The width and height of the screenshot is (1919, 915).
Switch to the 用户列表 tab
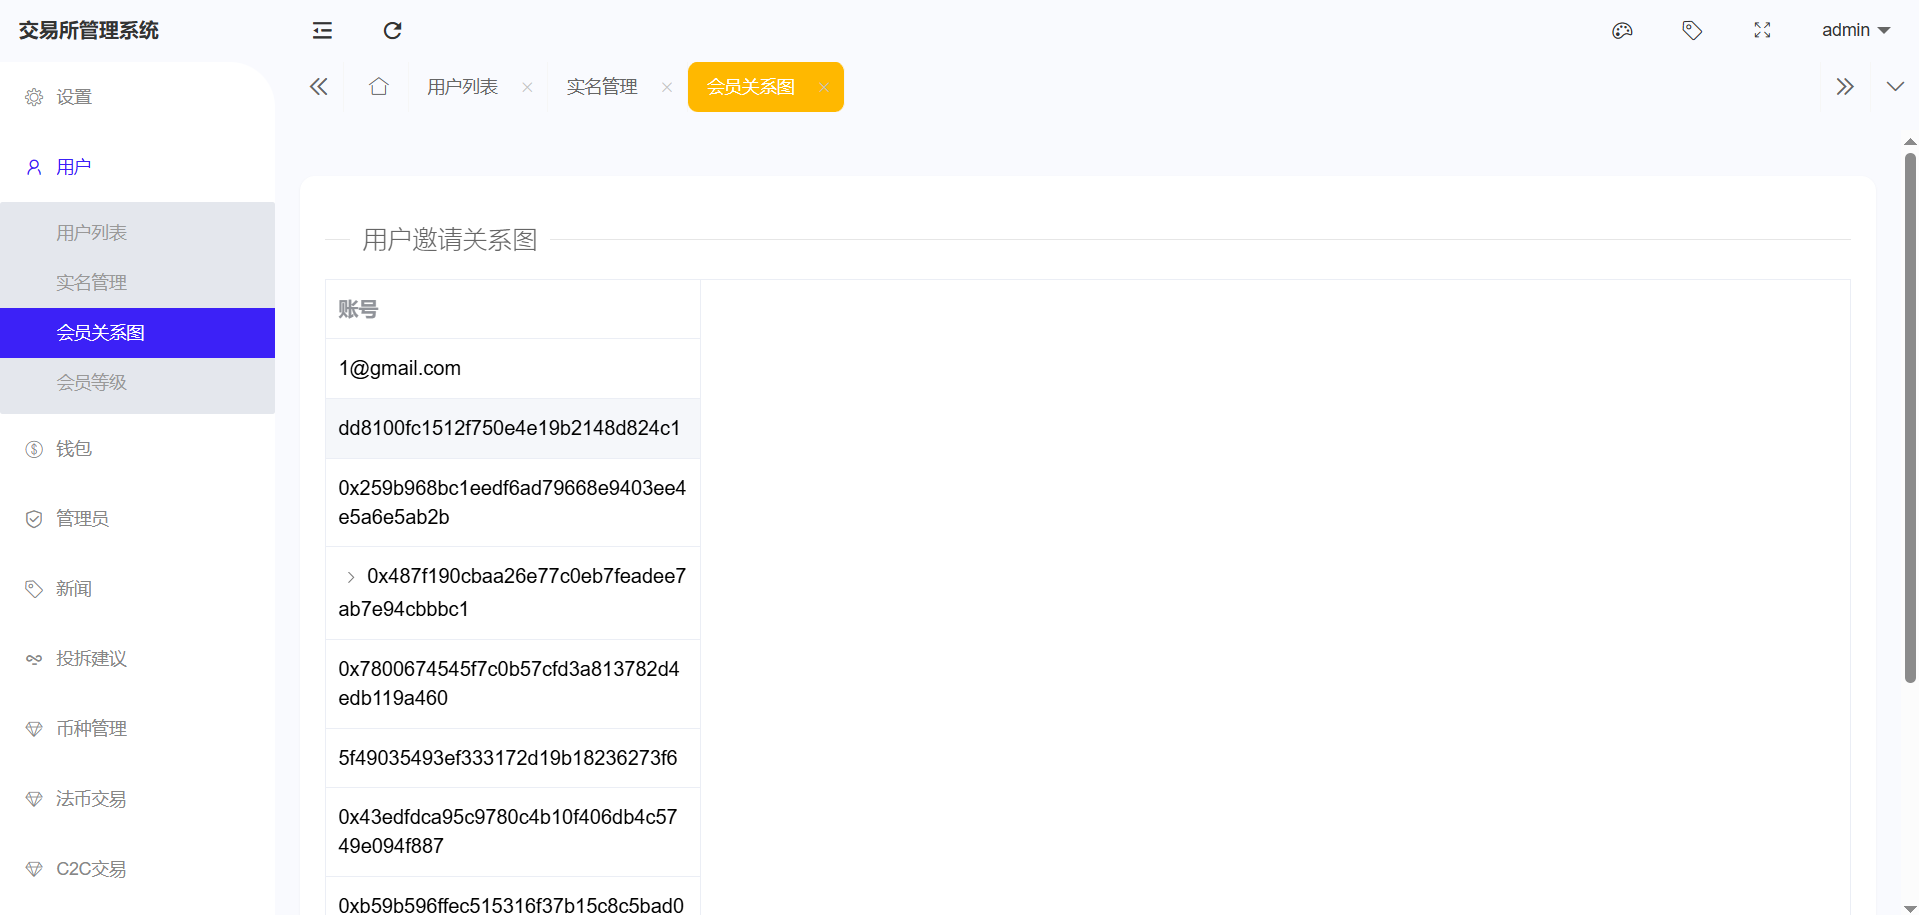(462, 87)
